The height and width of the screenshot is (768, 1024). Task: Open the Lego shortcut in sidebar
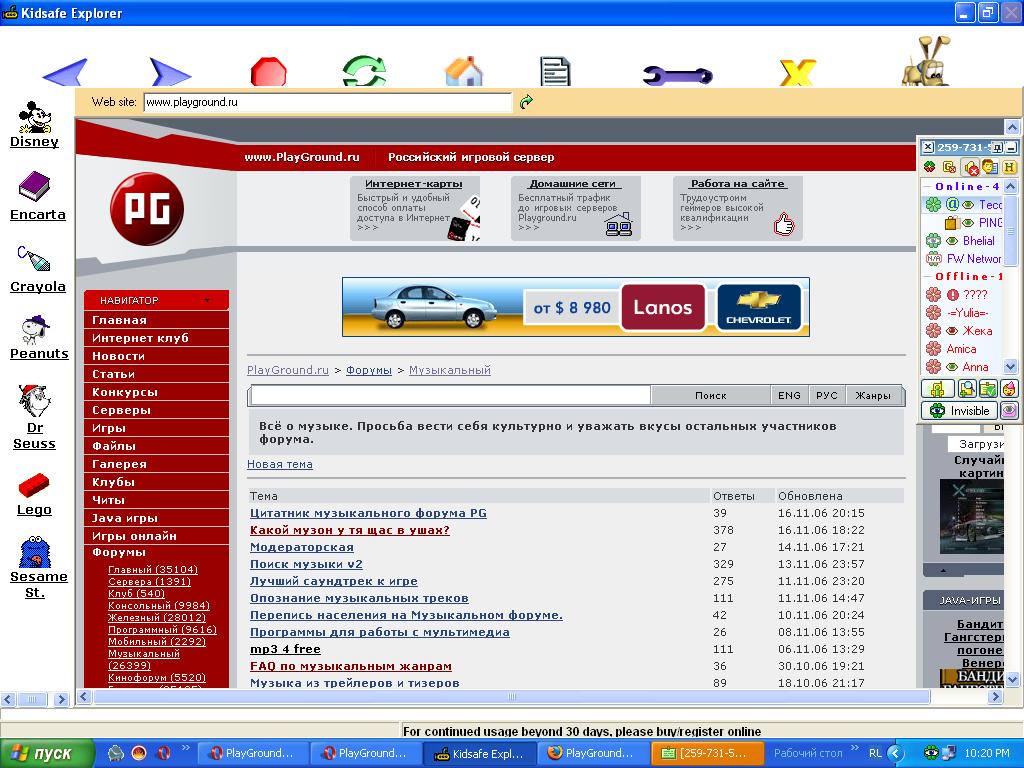(34, 495)
